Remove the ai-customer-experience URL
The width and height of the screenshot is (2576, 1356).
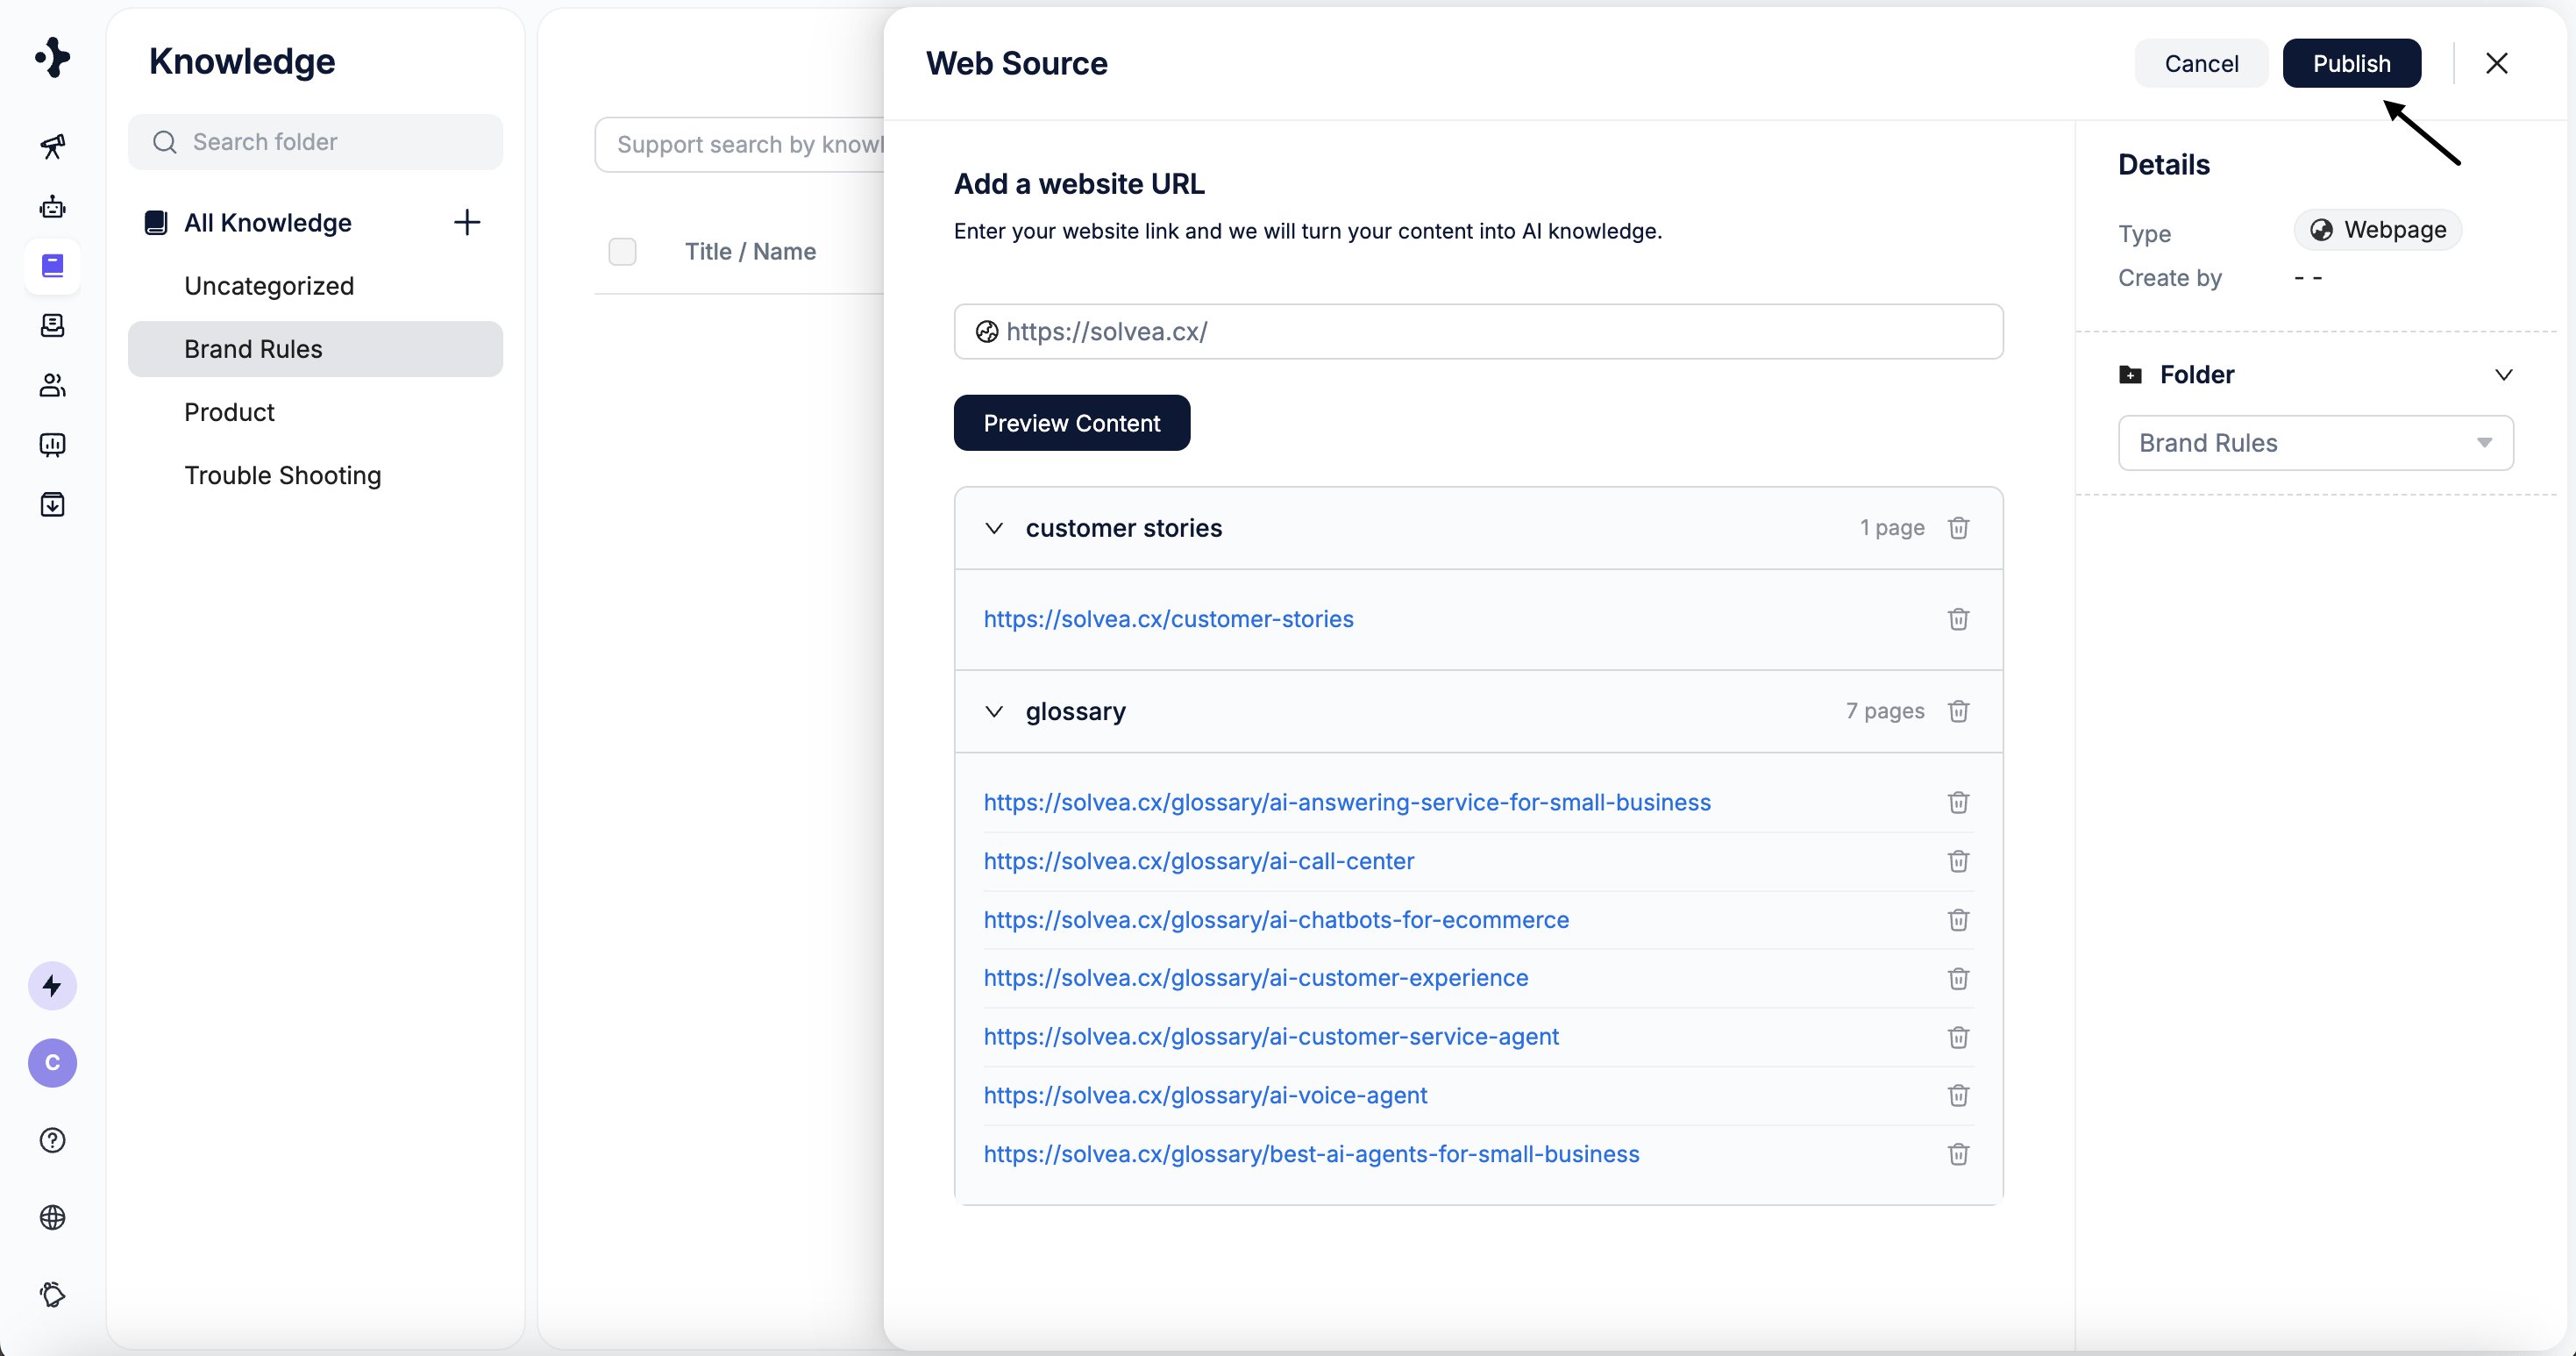pyautogui.click(x=1958, y=978)
